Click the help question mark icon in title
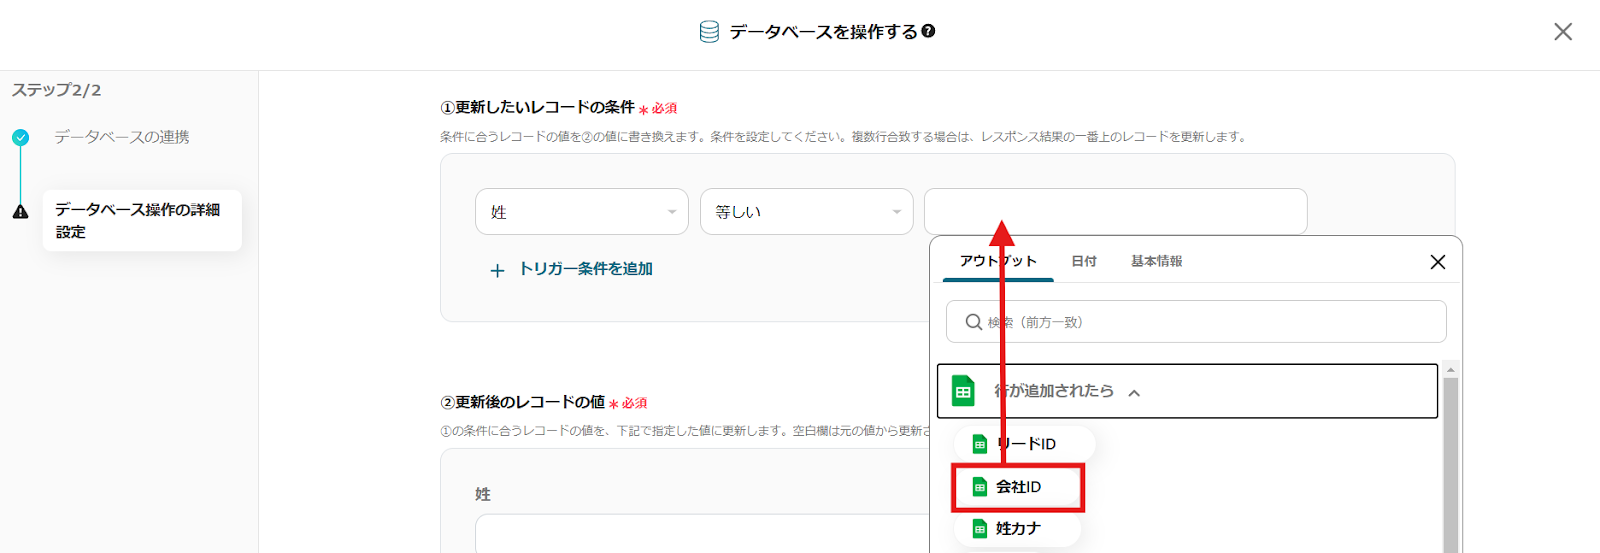The width and height of the screenshot is (1600, 553). pyautogui.click(x=928, y=31)
